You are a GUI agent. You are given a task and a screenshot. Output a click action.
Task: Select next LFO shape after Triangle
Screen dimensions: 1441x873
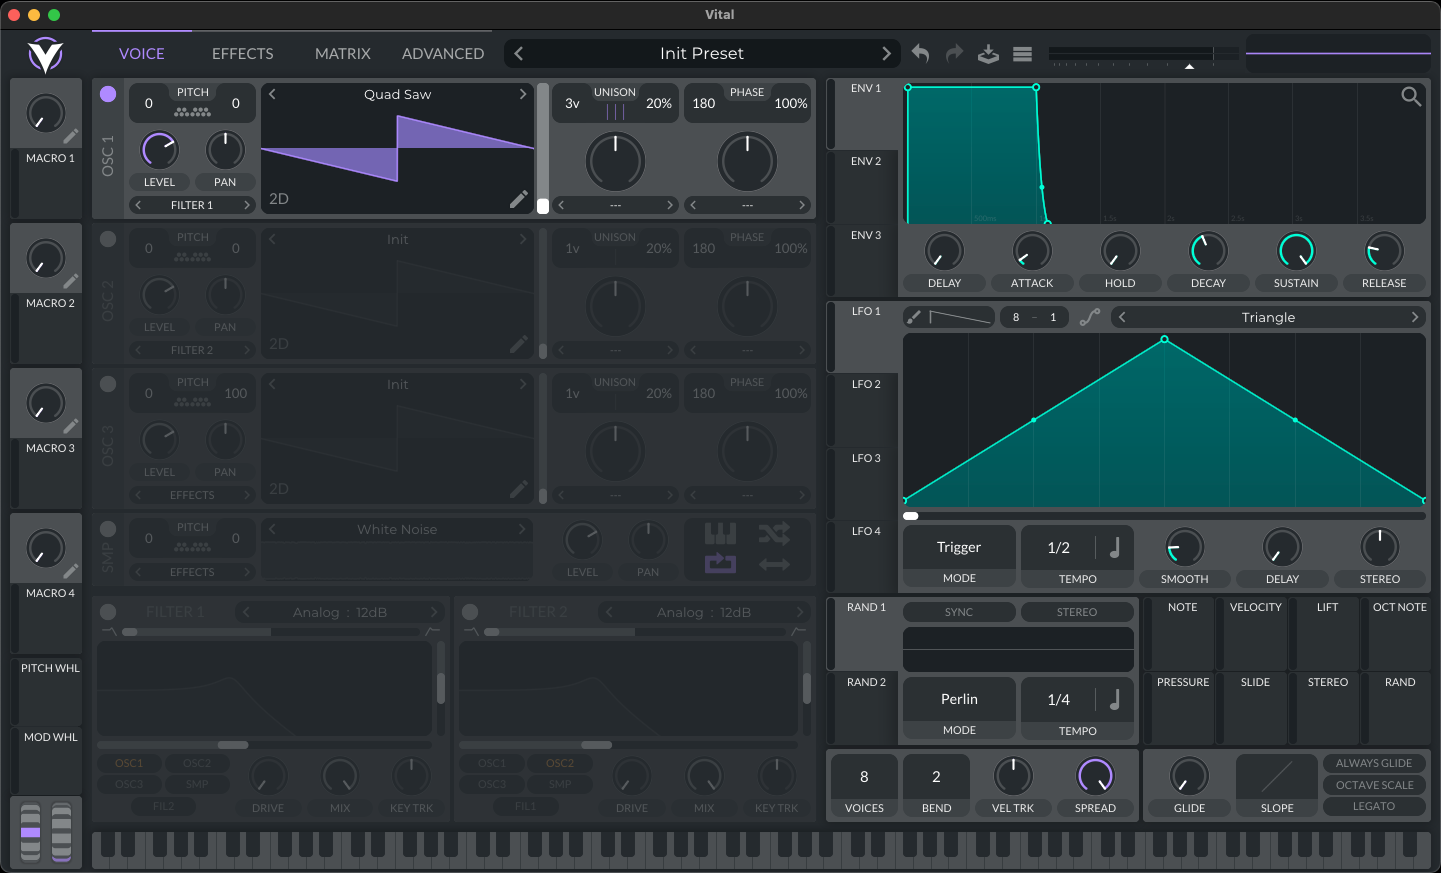[1415, 317]
